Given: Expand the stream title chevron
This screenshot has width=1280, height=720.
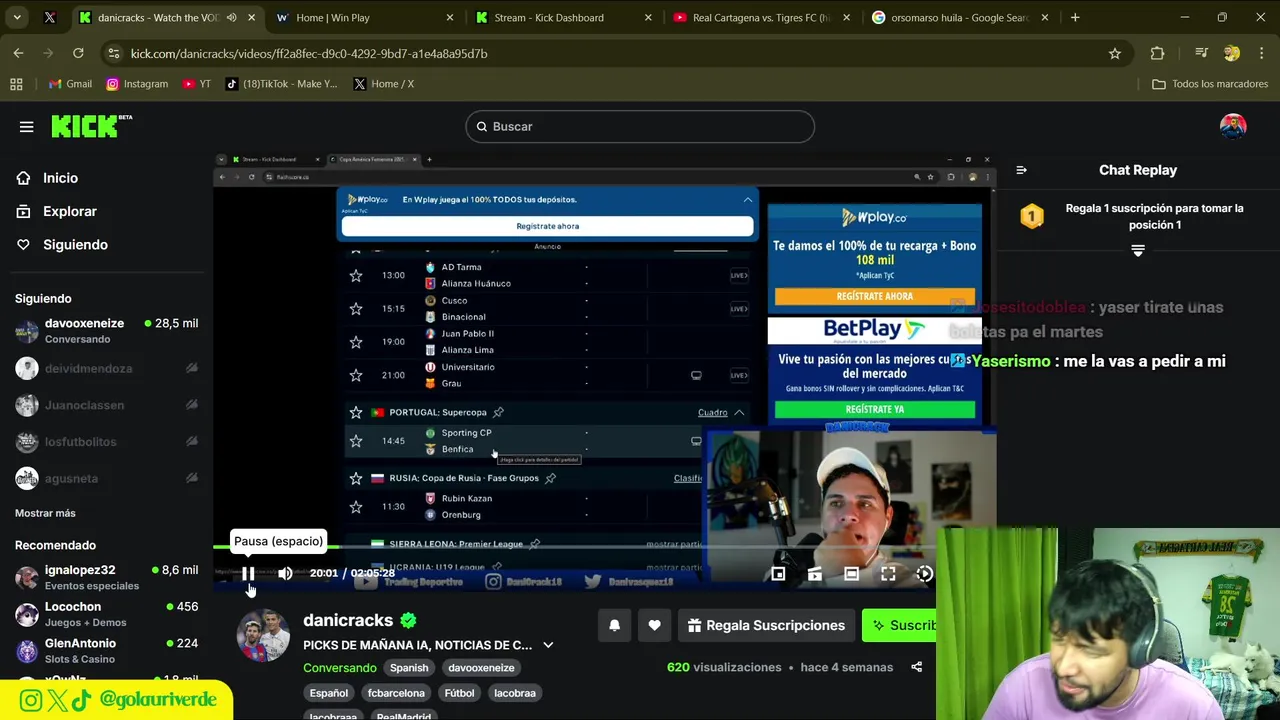Looking at the screenshot, I should 548,646.
